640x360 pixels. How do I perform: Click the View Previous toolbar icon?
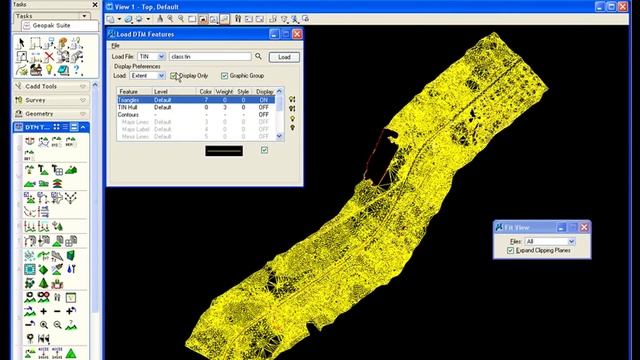[249, 19]
